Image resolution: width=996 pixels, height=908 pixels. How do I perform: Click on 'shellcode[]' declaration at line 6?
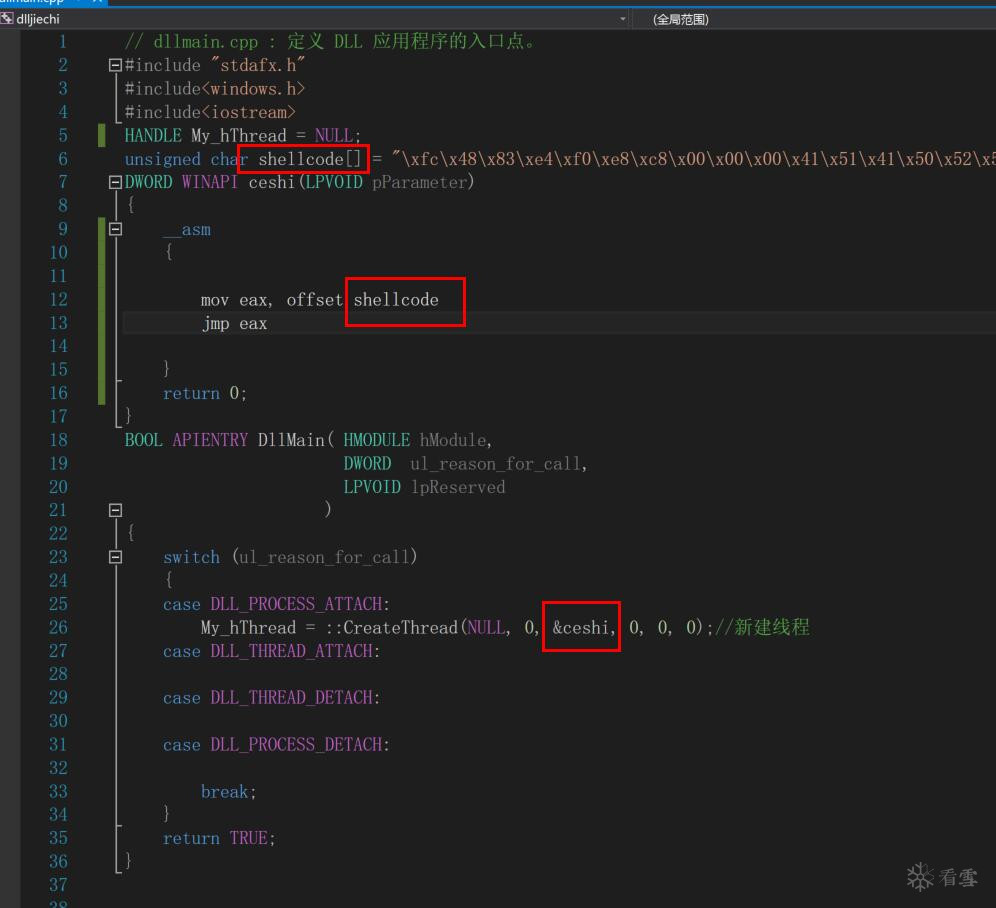click(x=309, y=159)
